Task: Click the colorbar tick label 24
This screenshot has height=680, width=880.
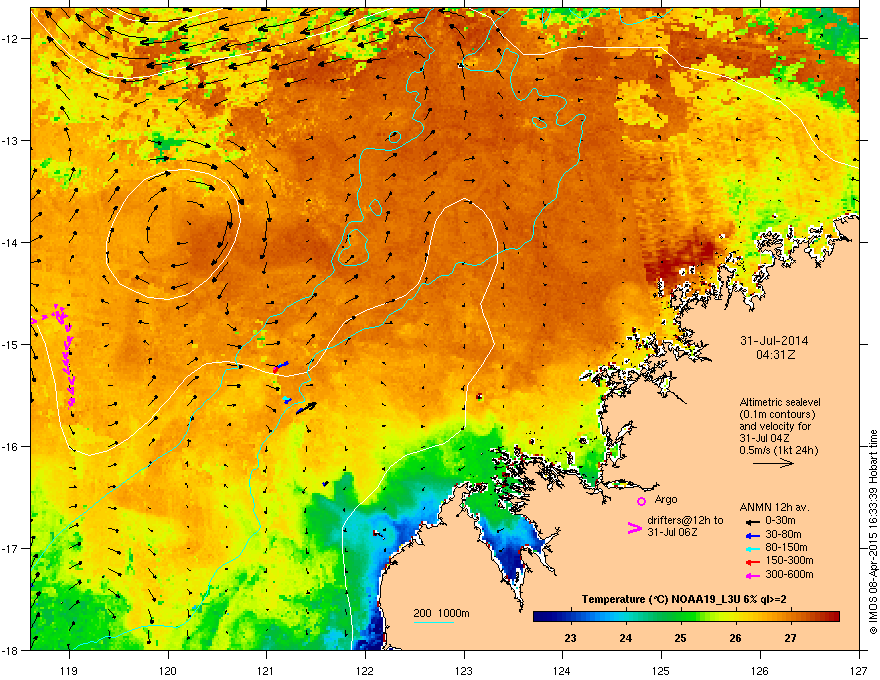Action: 625,638
